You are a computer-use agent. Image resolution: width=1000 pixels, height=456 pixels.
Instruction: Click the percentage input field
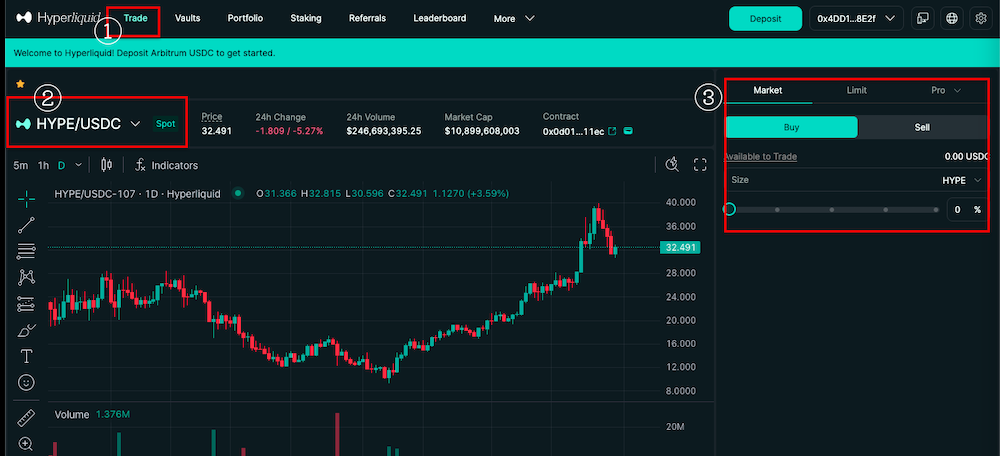click(967, 209)
